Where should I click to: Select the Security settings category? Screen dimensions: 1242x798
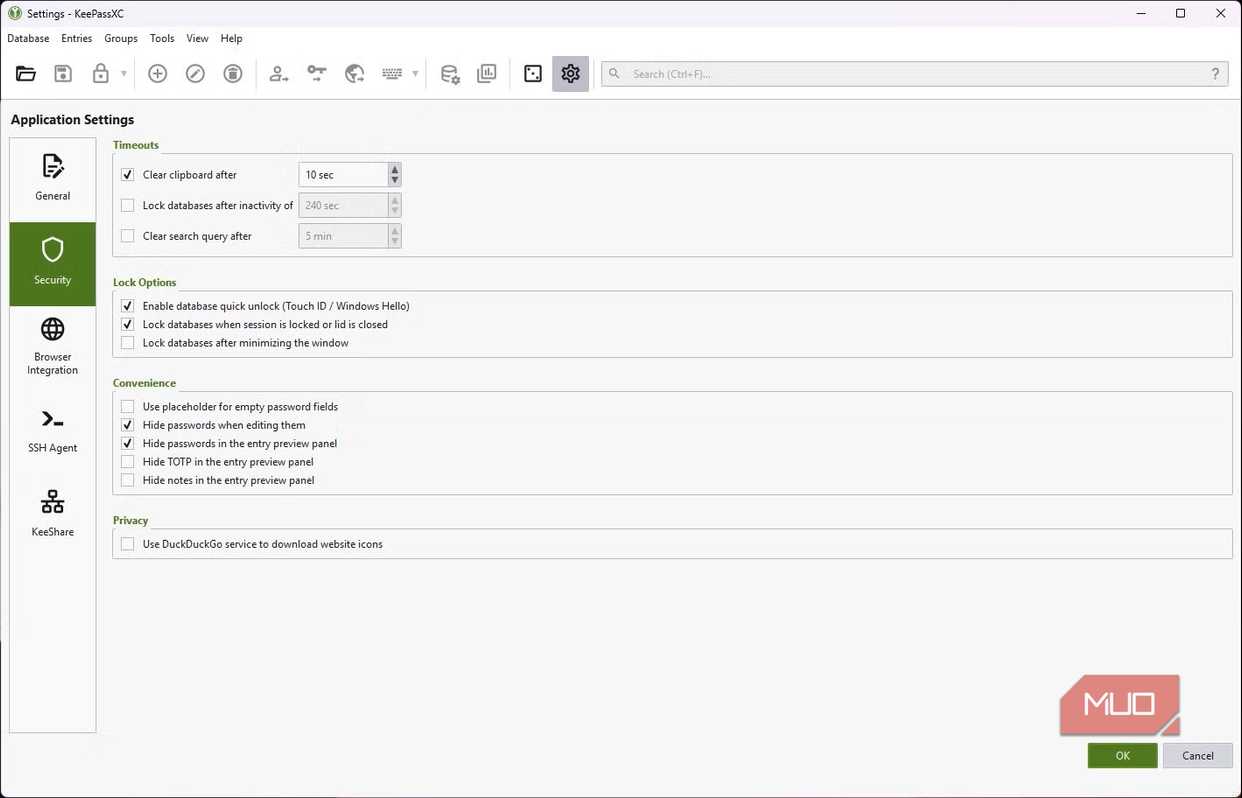[53, 263]
